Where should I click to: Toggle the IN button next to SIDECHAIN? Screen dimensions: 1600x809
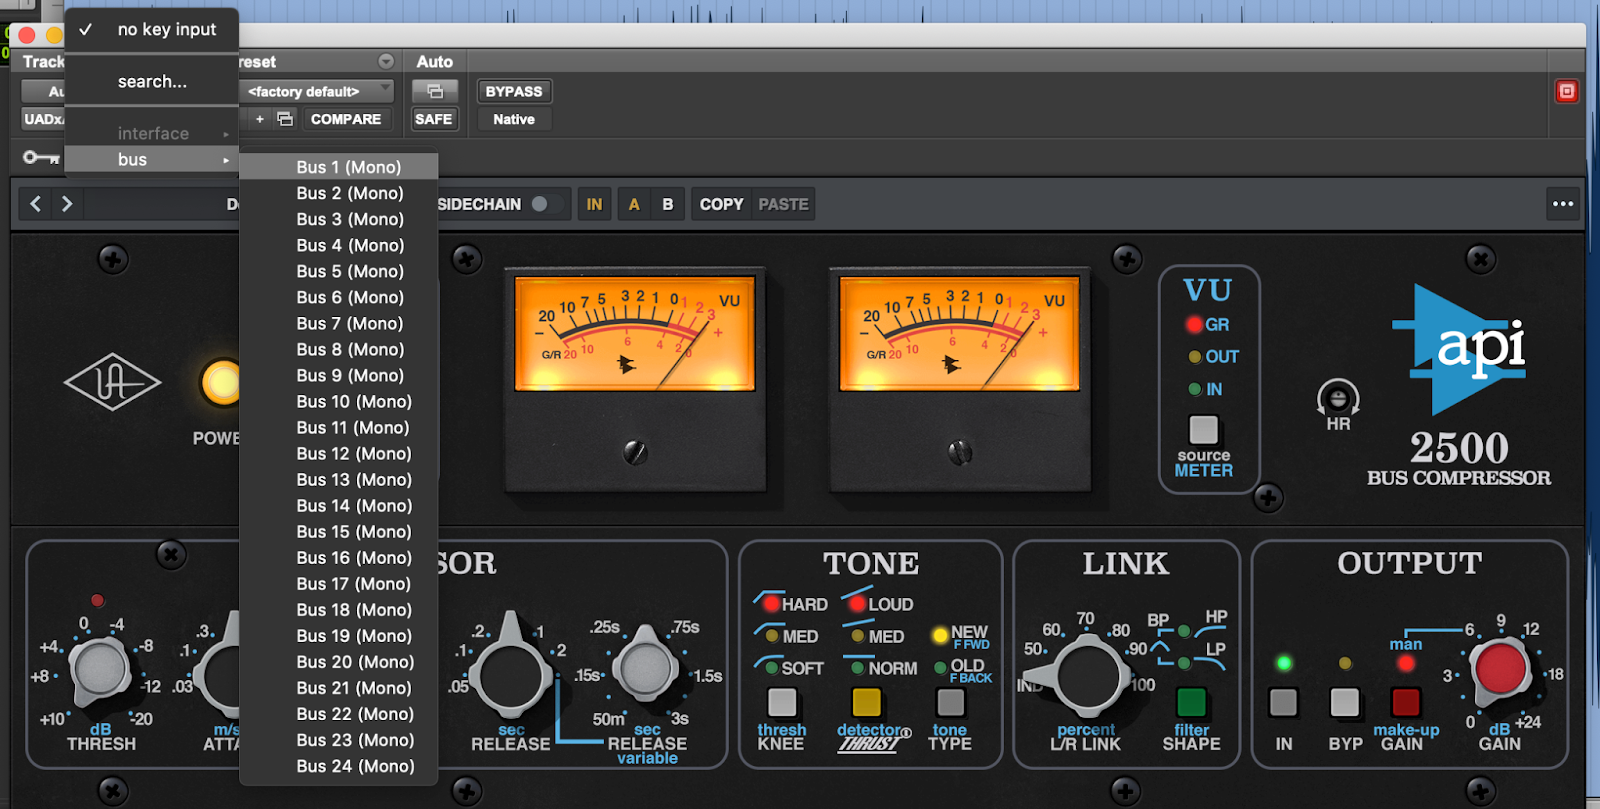click(595, 204)
